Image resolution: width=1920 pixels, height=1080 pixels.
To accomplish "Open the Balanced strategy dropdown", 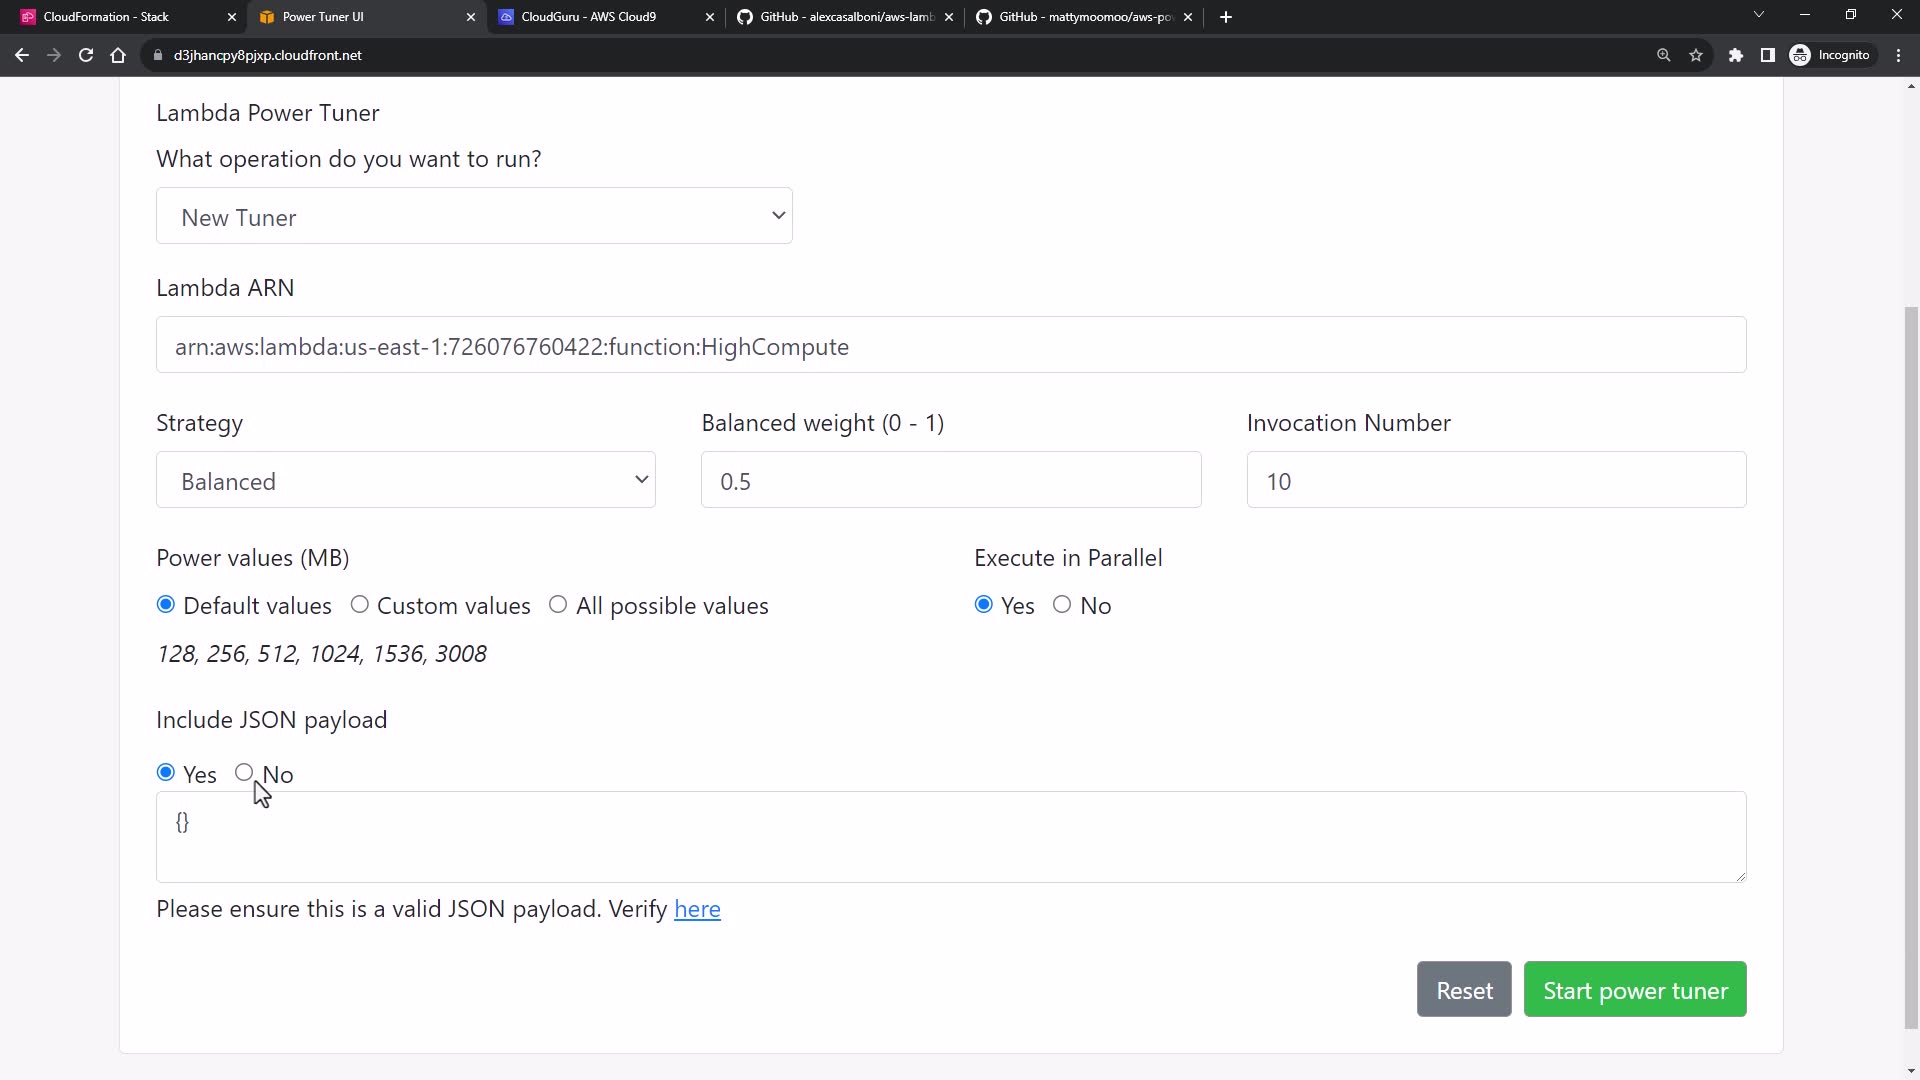I will click(x=406, y=480).
